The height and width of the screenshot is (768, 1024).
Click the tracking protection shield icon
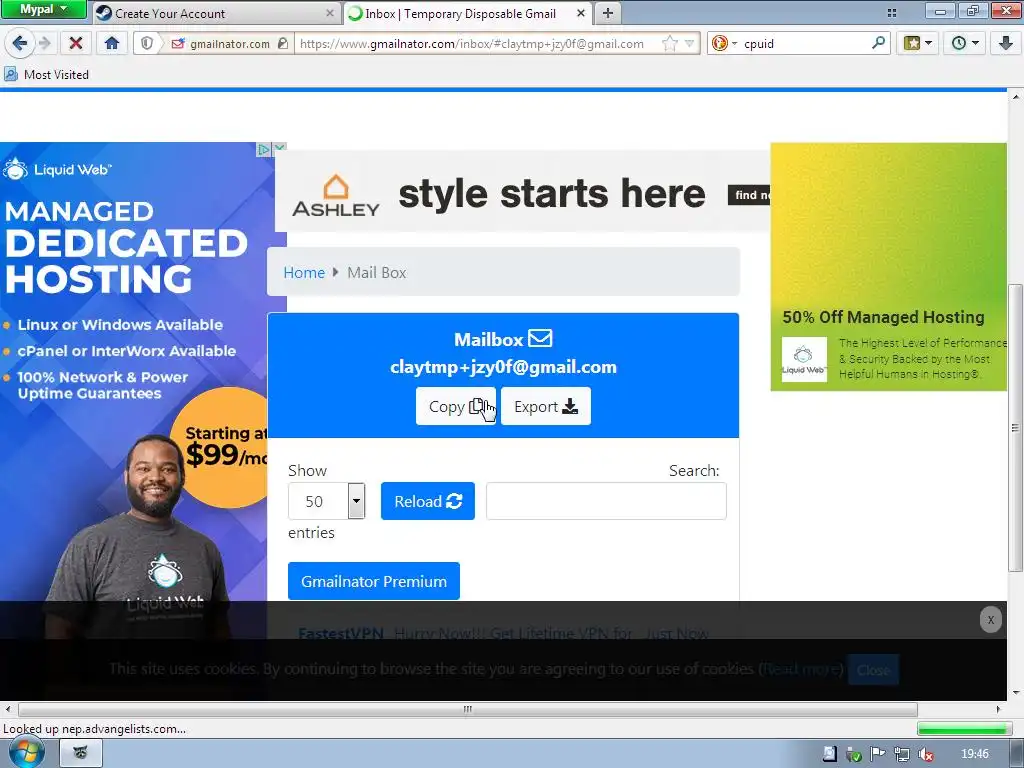(x=147, y=44)
